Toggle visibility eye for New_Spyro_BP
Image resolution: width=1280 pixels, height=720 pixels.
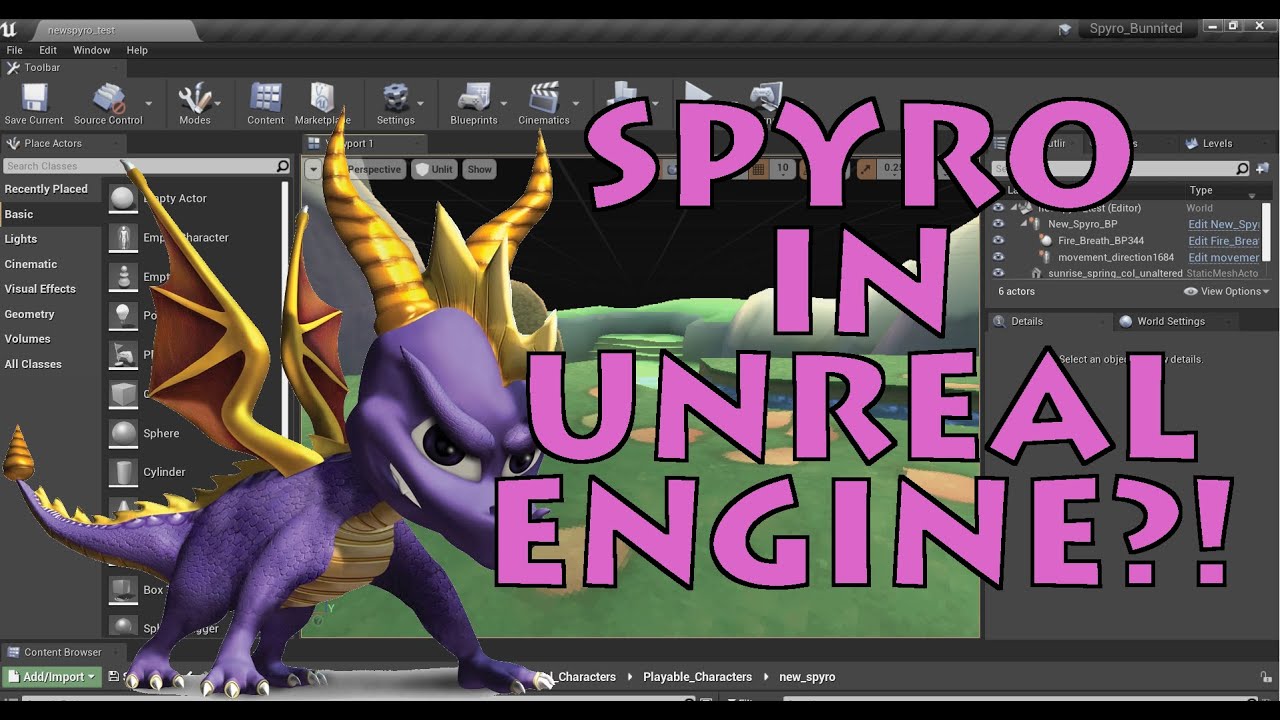(998, 224)
